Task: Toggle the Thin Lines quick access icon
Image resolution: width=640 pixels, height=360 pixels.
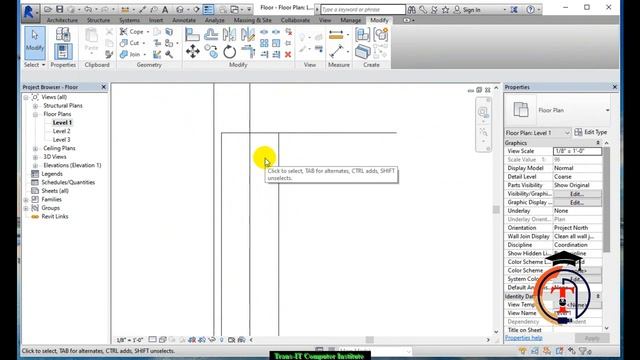Action: (x=208, y=9)
